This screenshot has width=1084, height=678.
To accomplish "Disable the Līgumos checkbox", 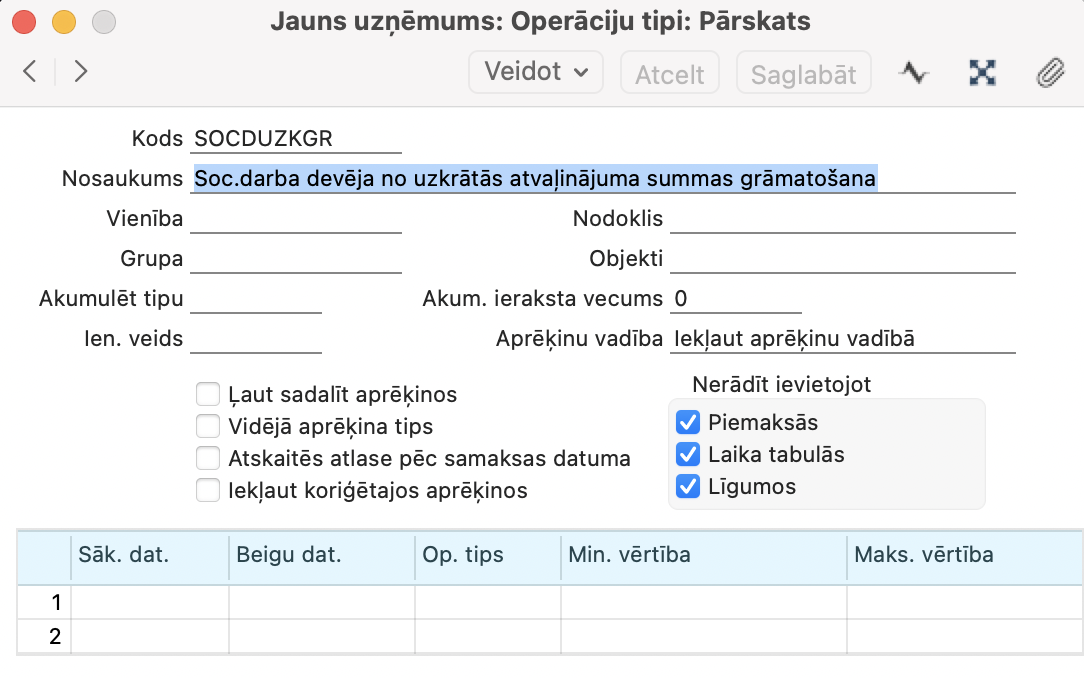I will [688, 487].
